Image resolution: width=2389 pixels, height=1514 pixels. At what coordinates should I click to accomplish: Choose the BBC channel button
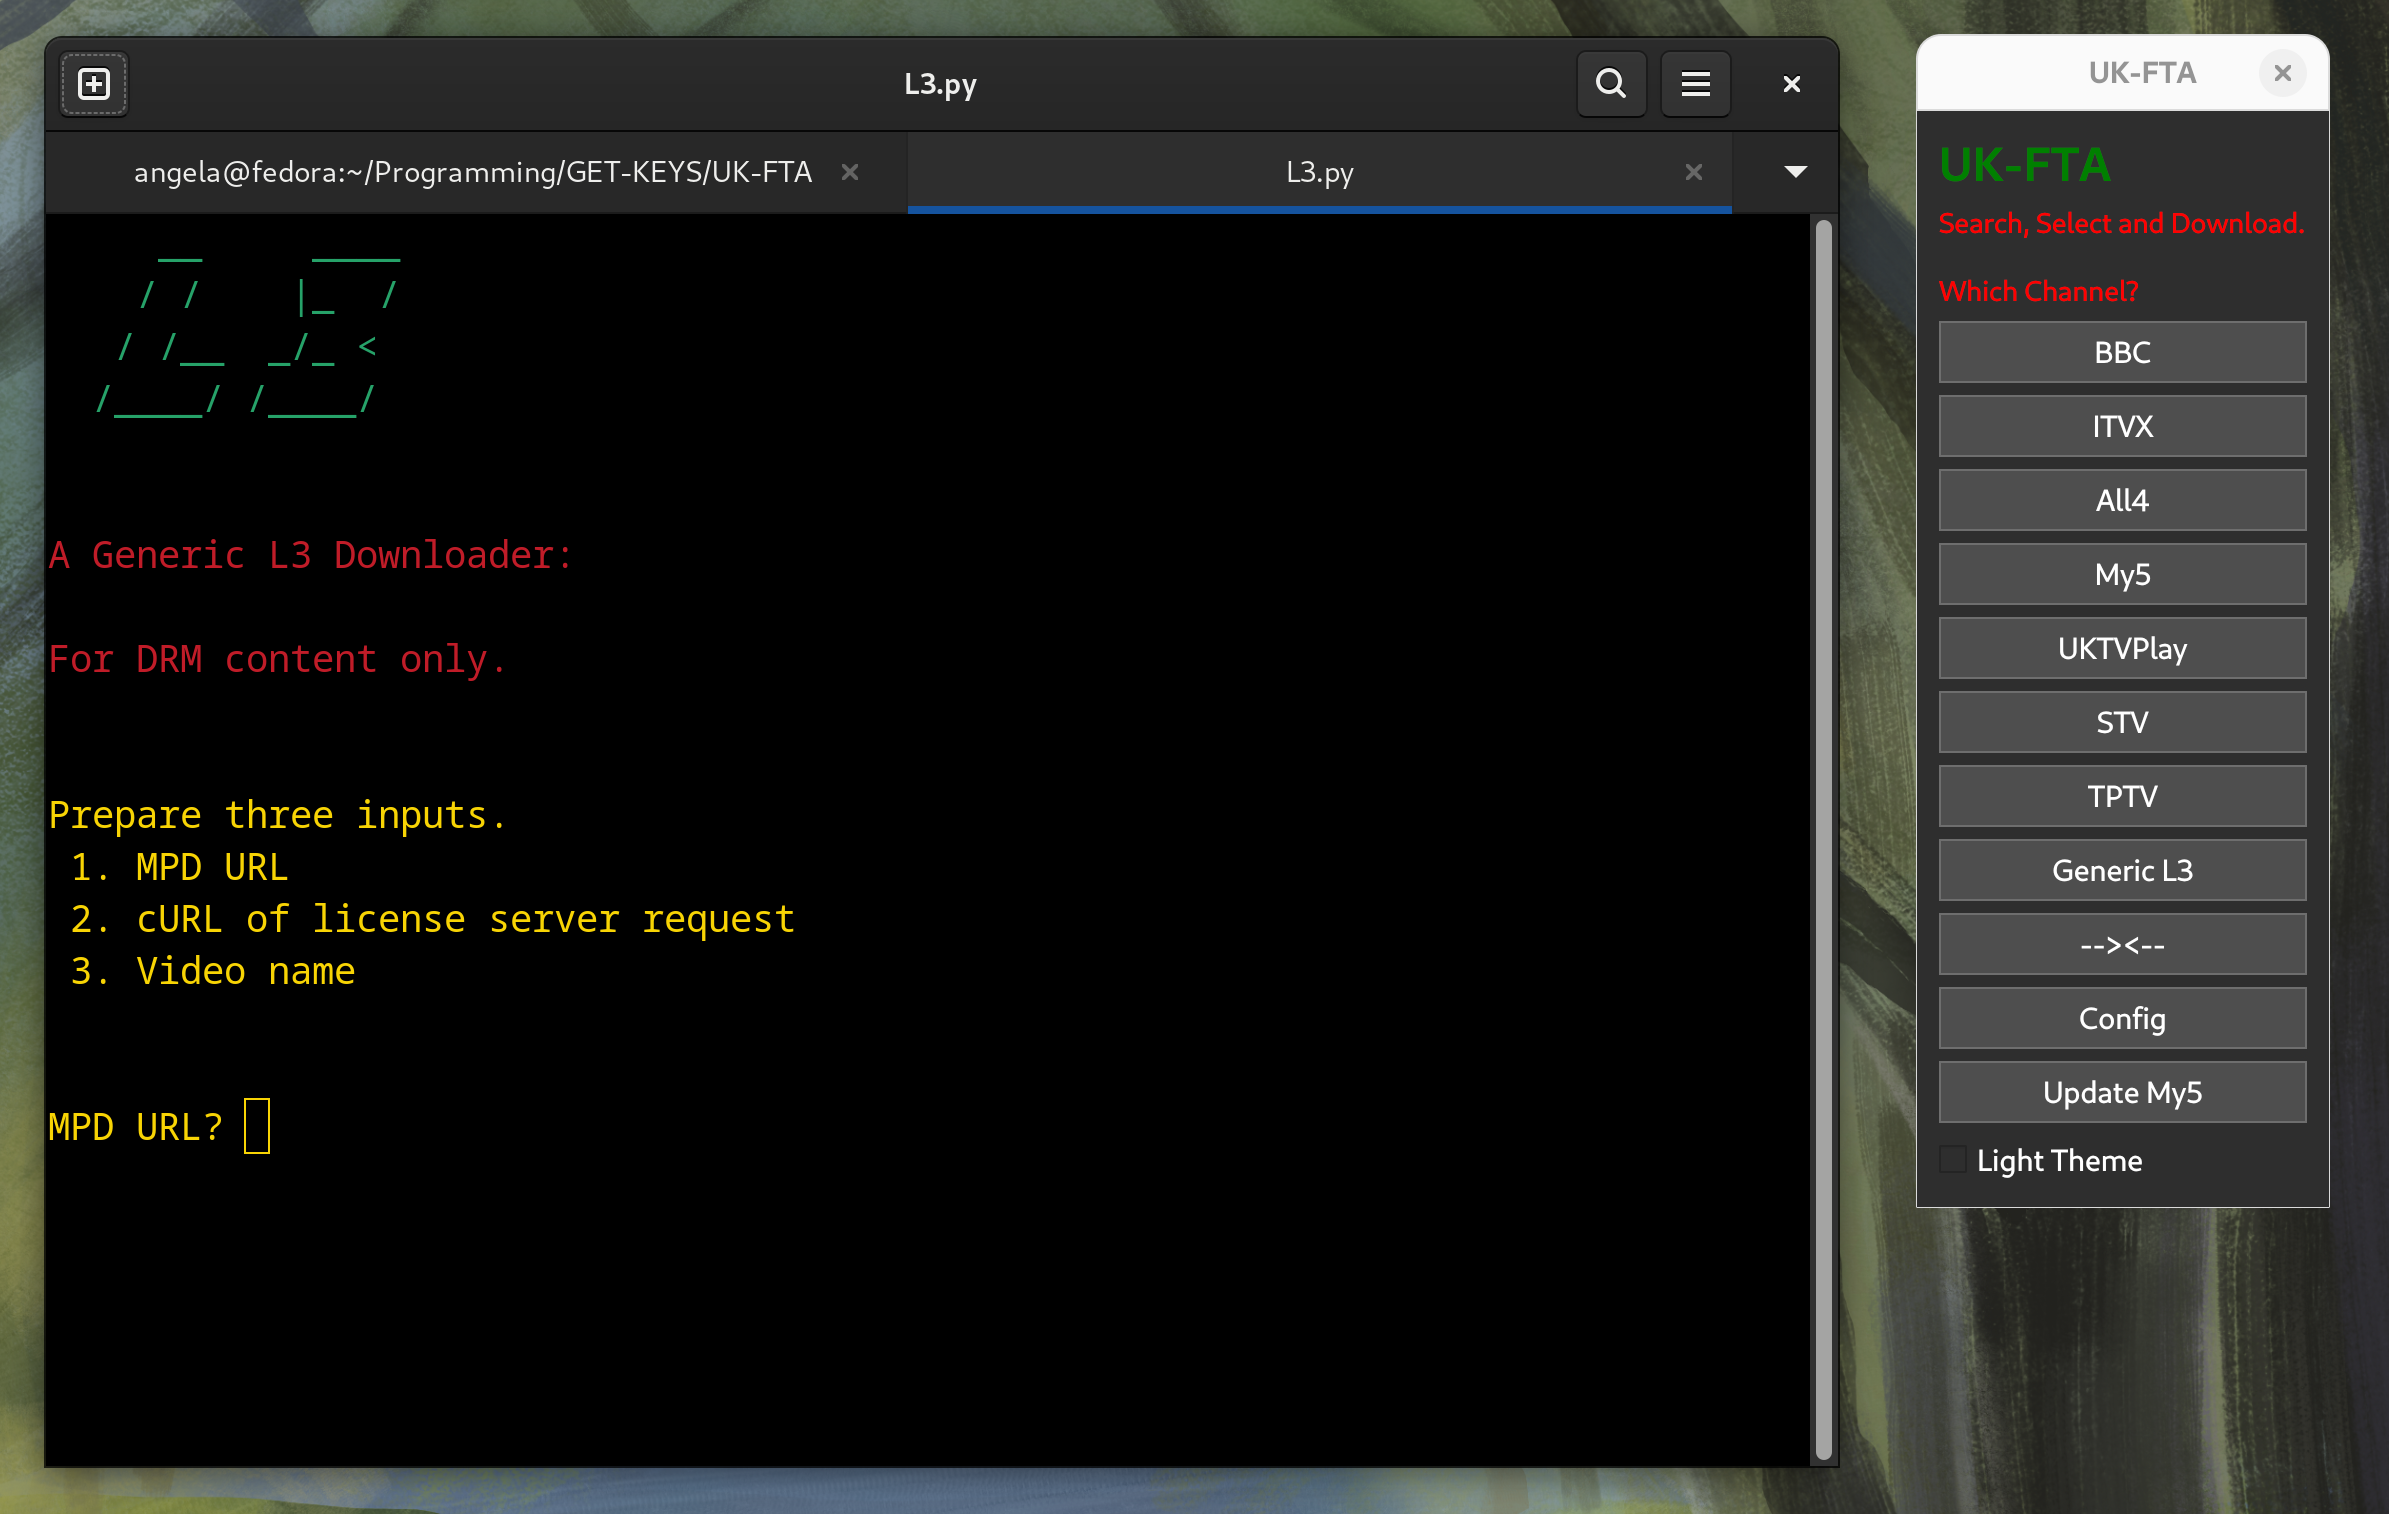tap(2121, 352)
